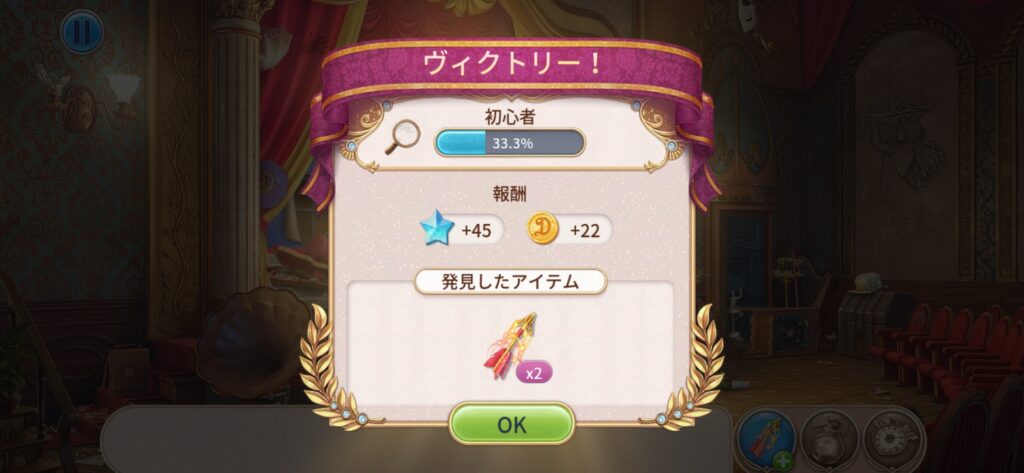Tap the ヴィクトリー! banner title
The height and width of the screenshot is (473, 1024).
tap(511, 65)
